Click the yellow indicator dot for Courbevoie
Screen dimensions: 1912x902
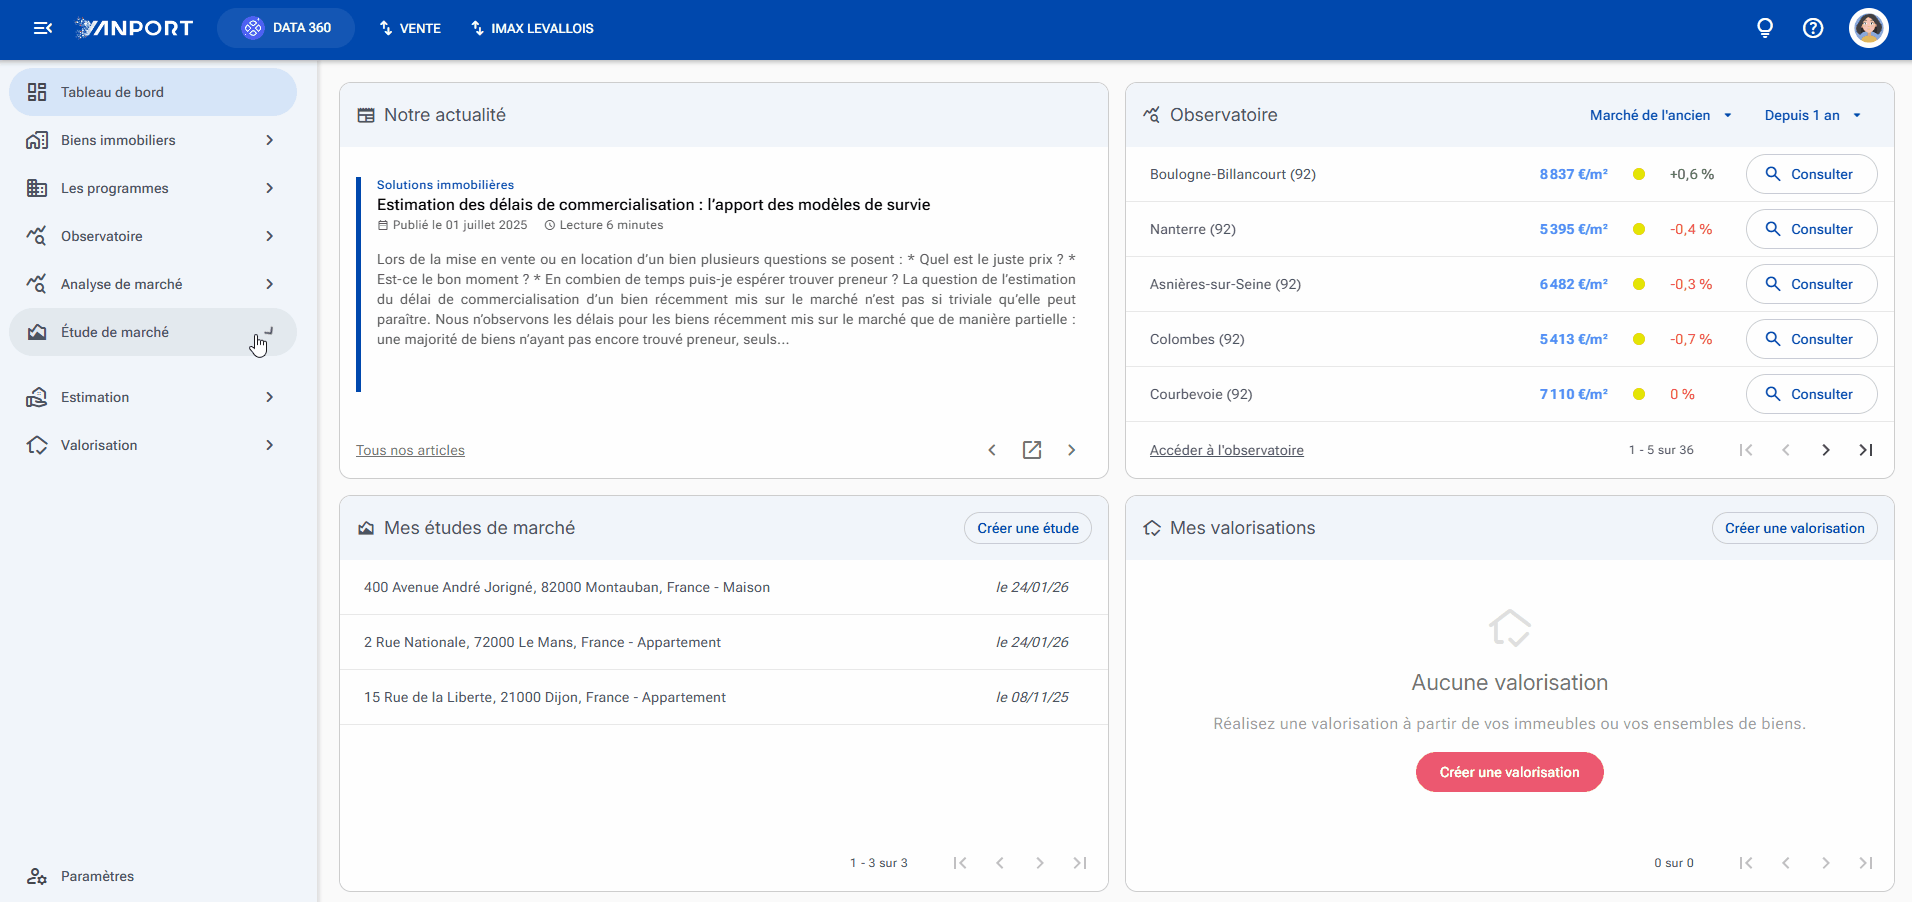pyautogui.click(x=1639, y=394)
